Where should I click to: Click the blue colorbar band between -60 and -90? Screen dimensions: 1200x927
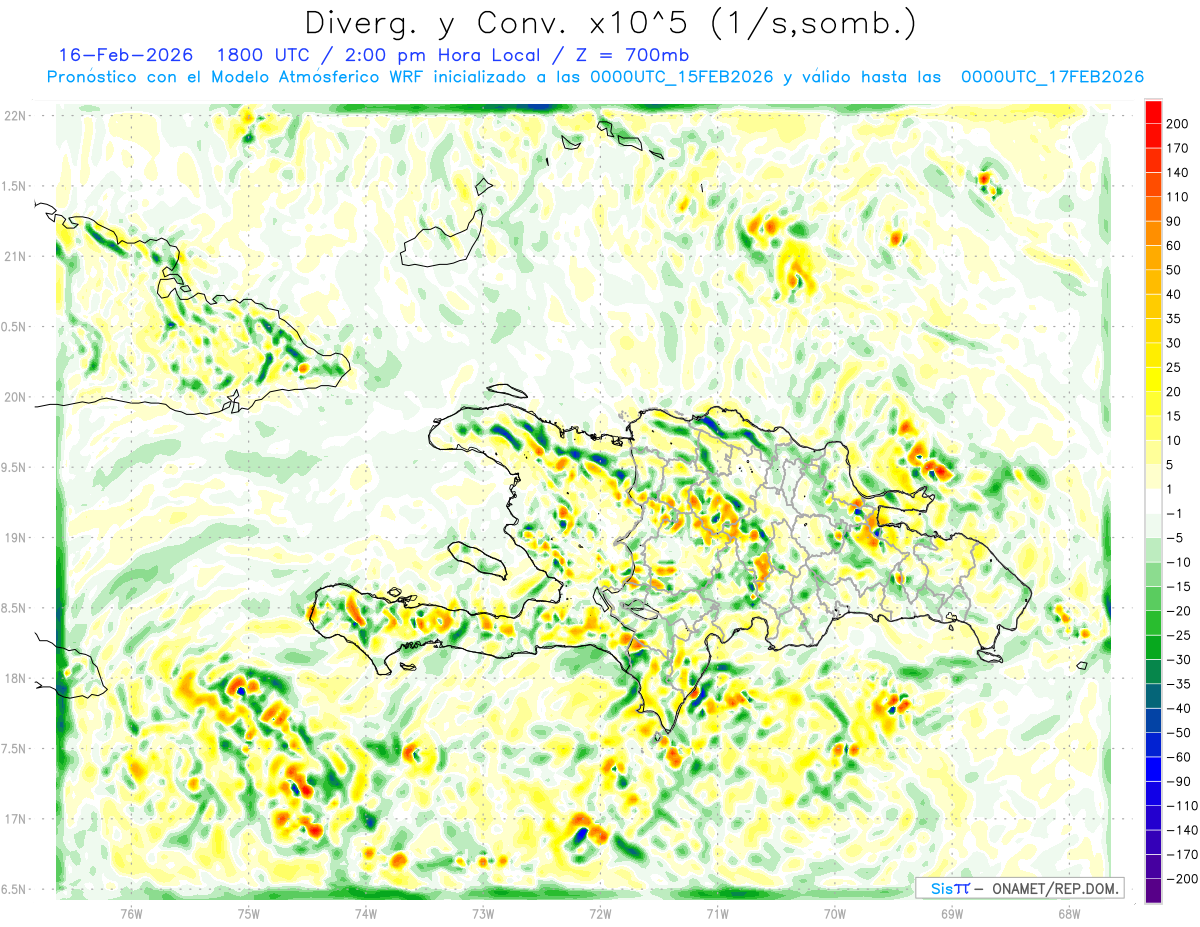pyautogui.click(x=1153, y=769)
